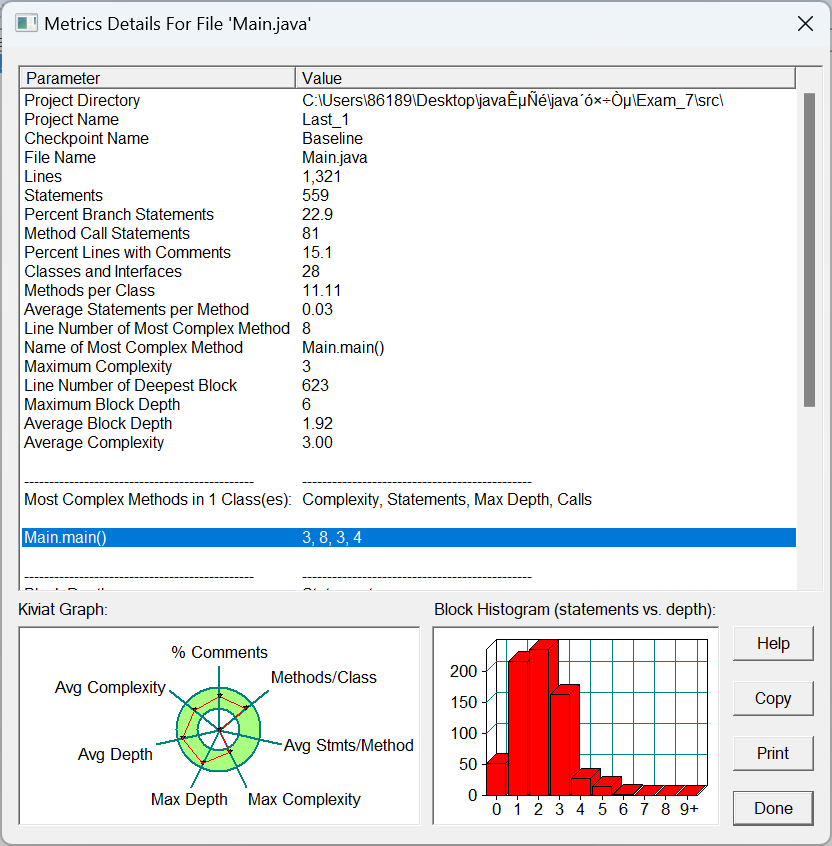The width and height of the screenshot is (832, 846).
Task: Click the SourceMonitor window title icon
Action: click(26, 24)
